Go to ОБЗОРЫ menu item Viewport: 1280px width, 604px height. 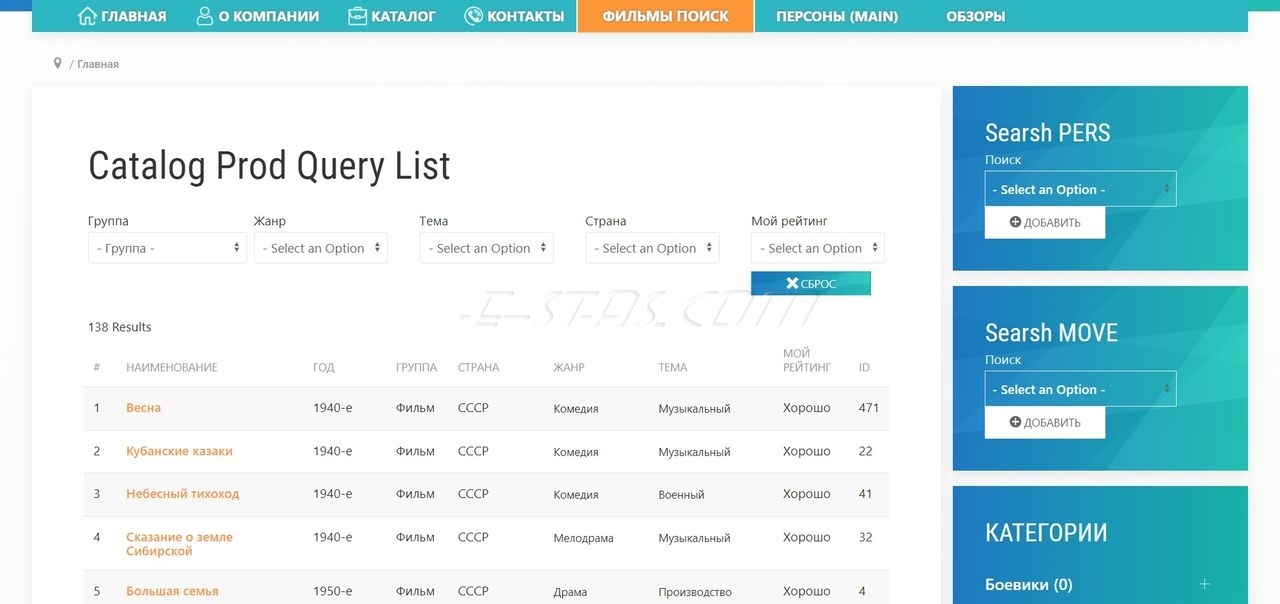(x=975, y=16)
